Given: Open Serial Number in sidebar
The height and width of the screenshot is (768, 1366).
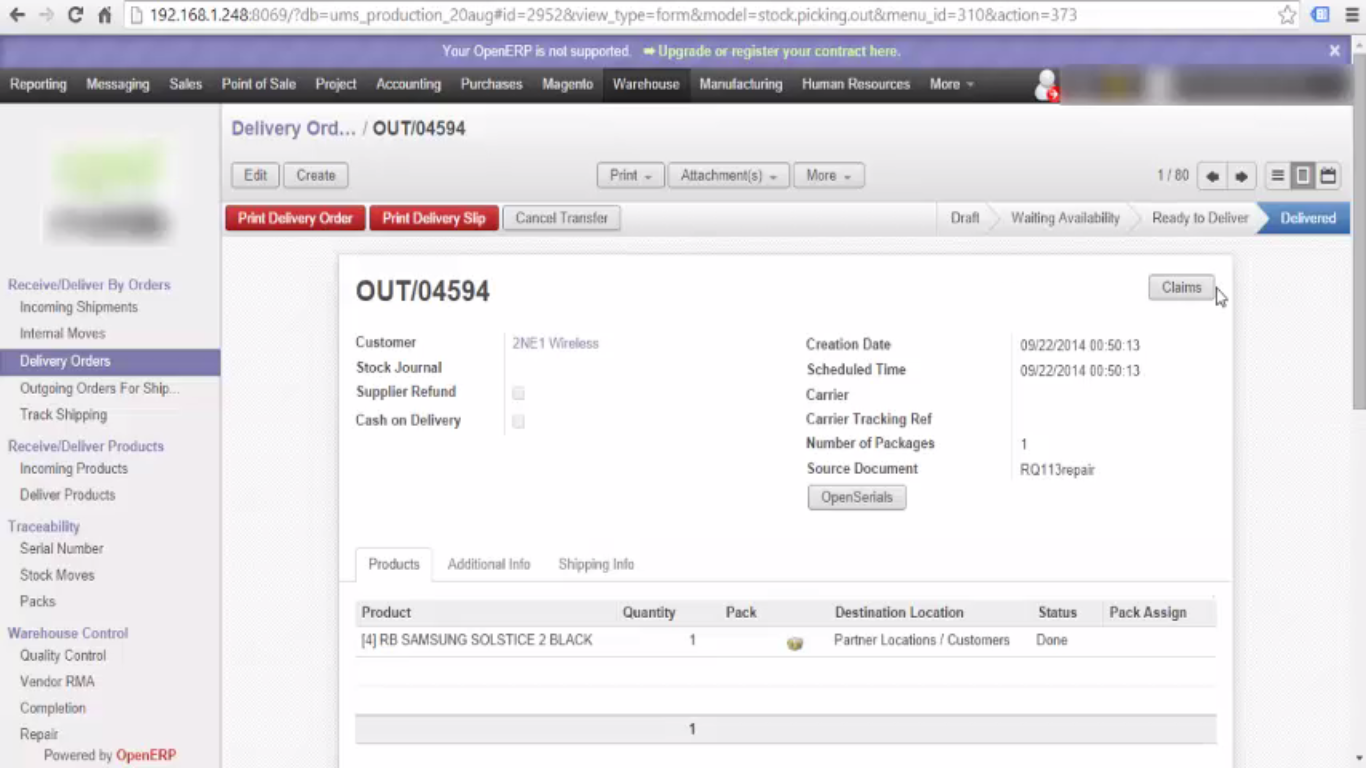Looking at the screenshot, I should pos(61,548).
